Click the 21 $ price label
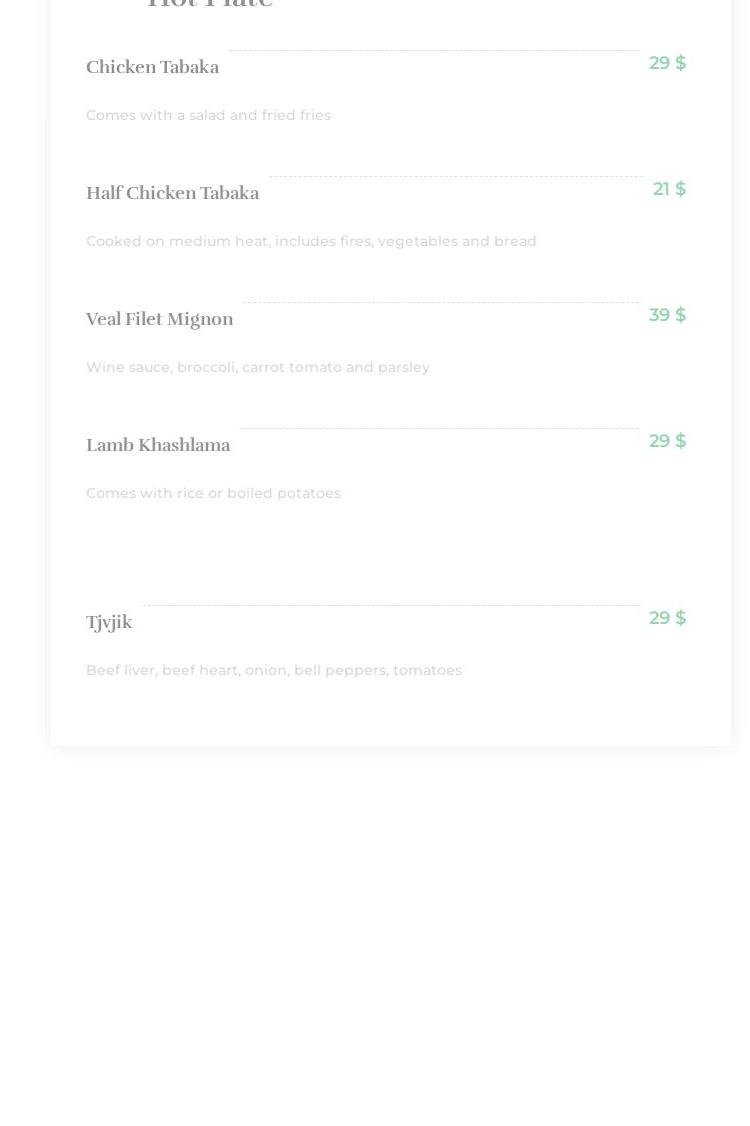Image resolution: width=750 pixels, height=1126 pixels. [669, 189]
